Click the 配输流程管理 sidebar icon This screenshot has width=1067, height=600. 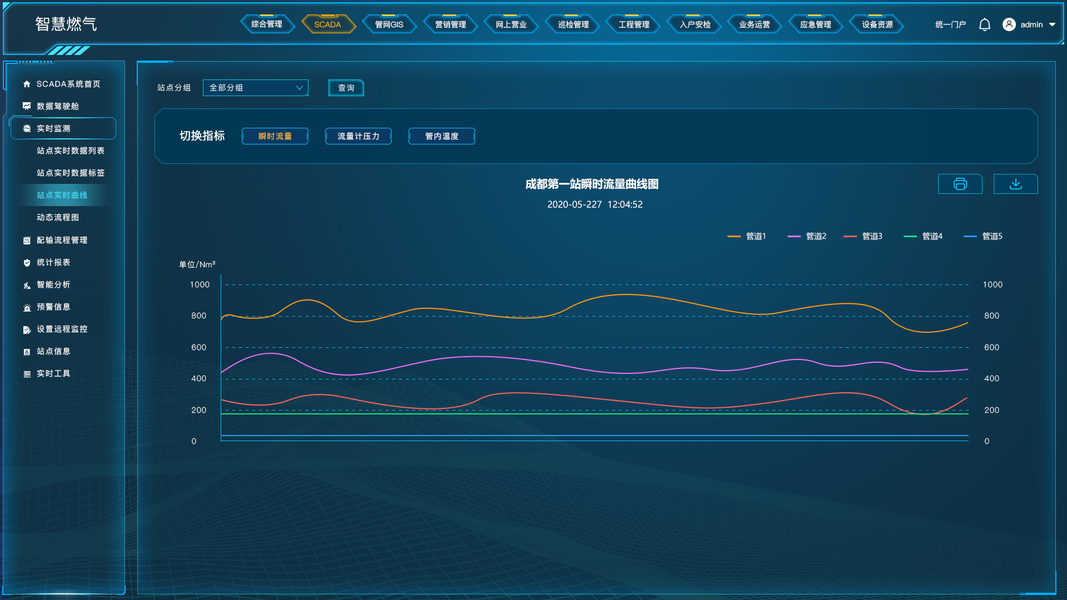27,240
